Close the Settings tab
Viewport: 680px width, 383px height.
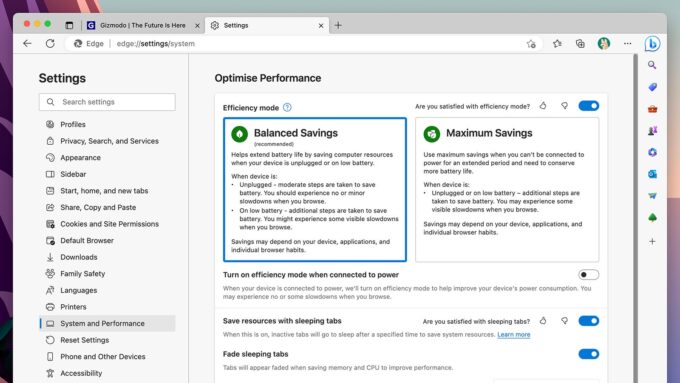point(321,26)
